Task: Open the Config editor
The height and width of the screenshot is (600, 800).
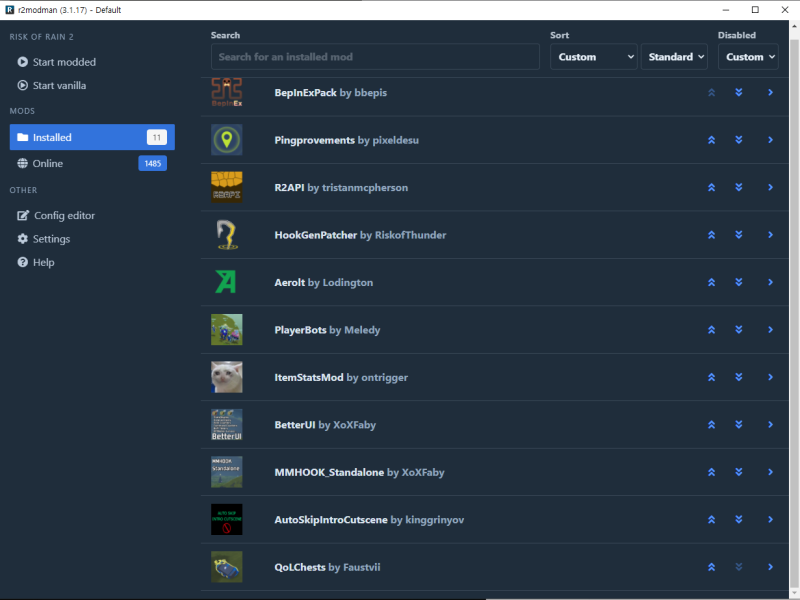Action: [56, 215]
